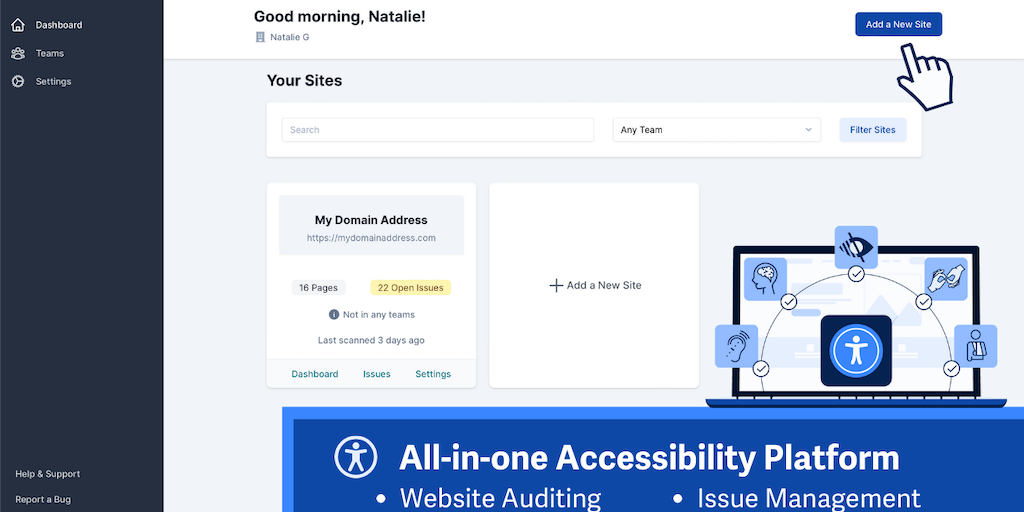Click the Your Sites heading
The image size is (1024, 512).
[304, 81]
